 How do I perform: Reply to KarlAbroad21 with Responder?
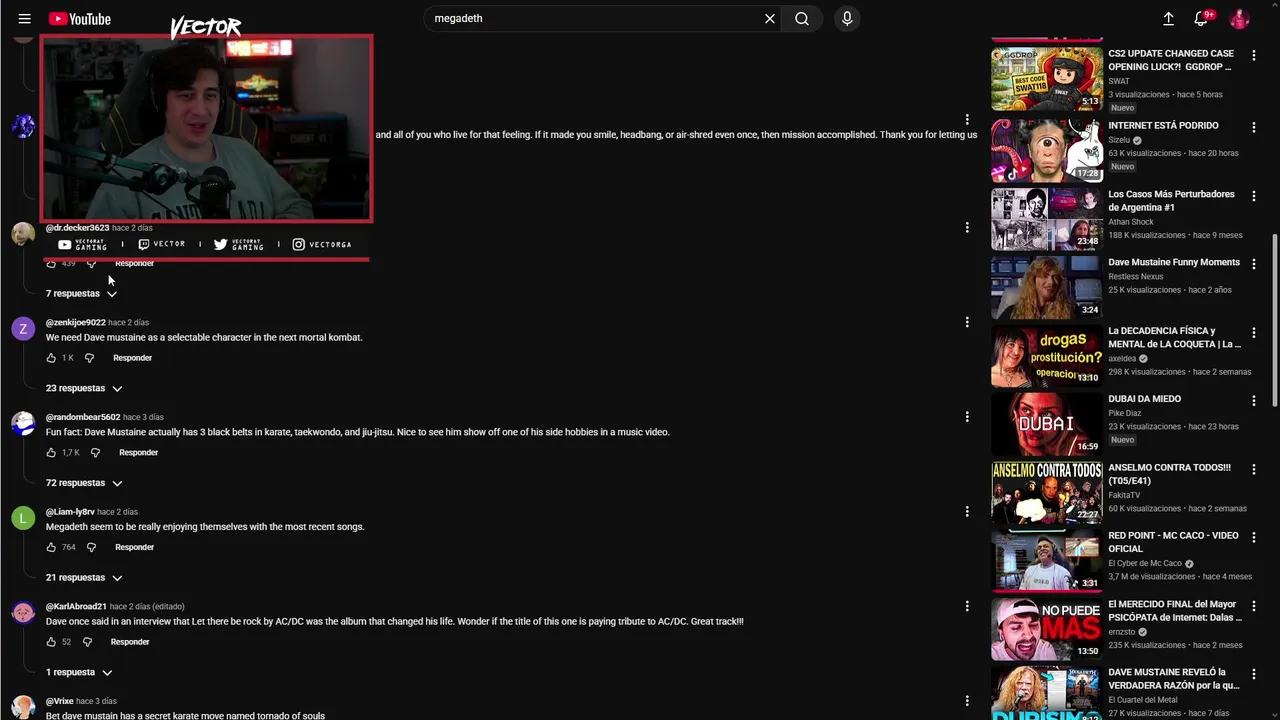click(130, 642)
